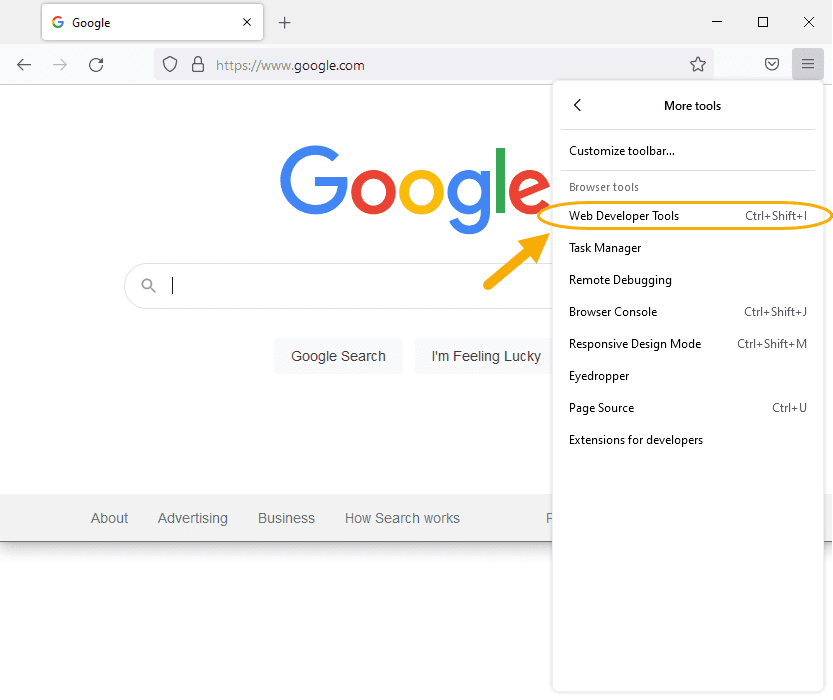Open How Search works link

[x=402, y=518]
